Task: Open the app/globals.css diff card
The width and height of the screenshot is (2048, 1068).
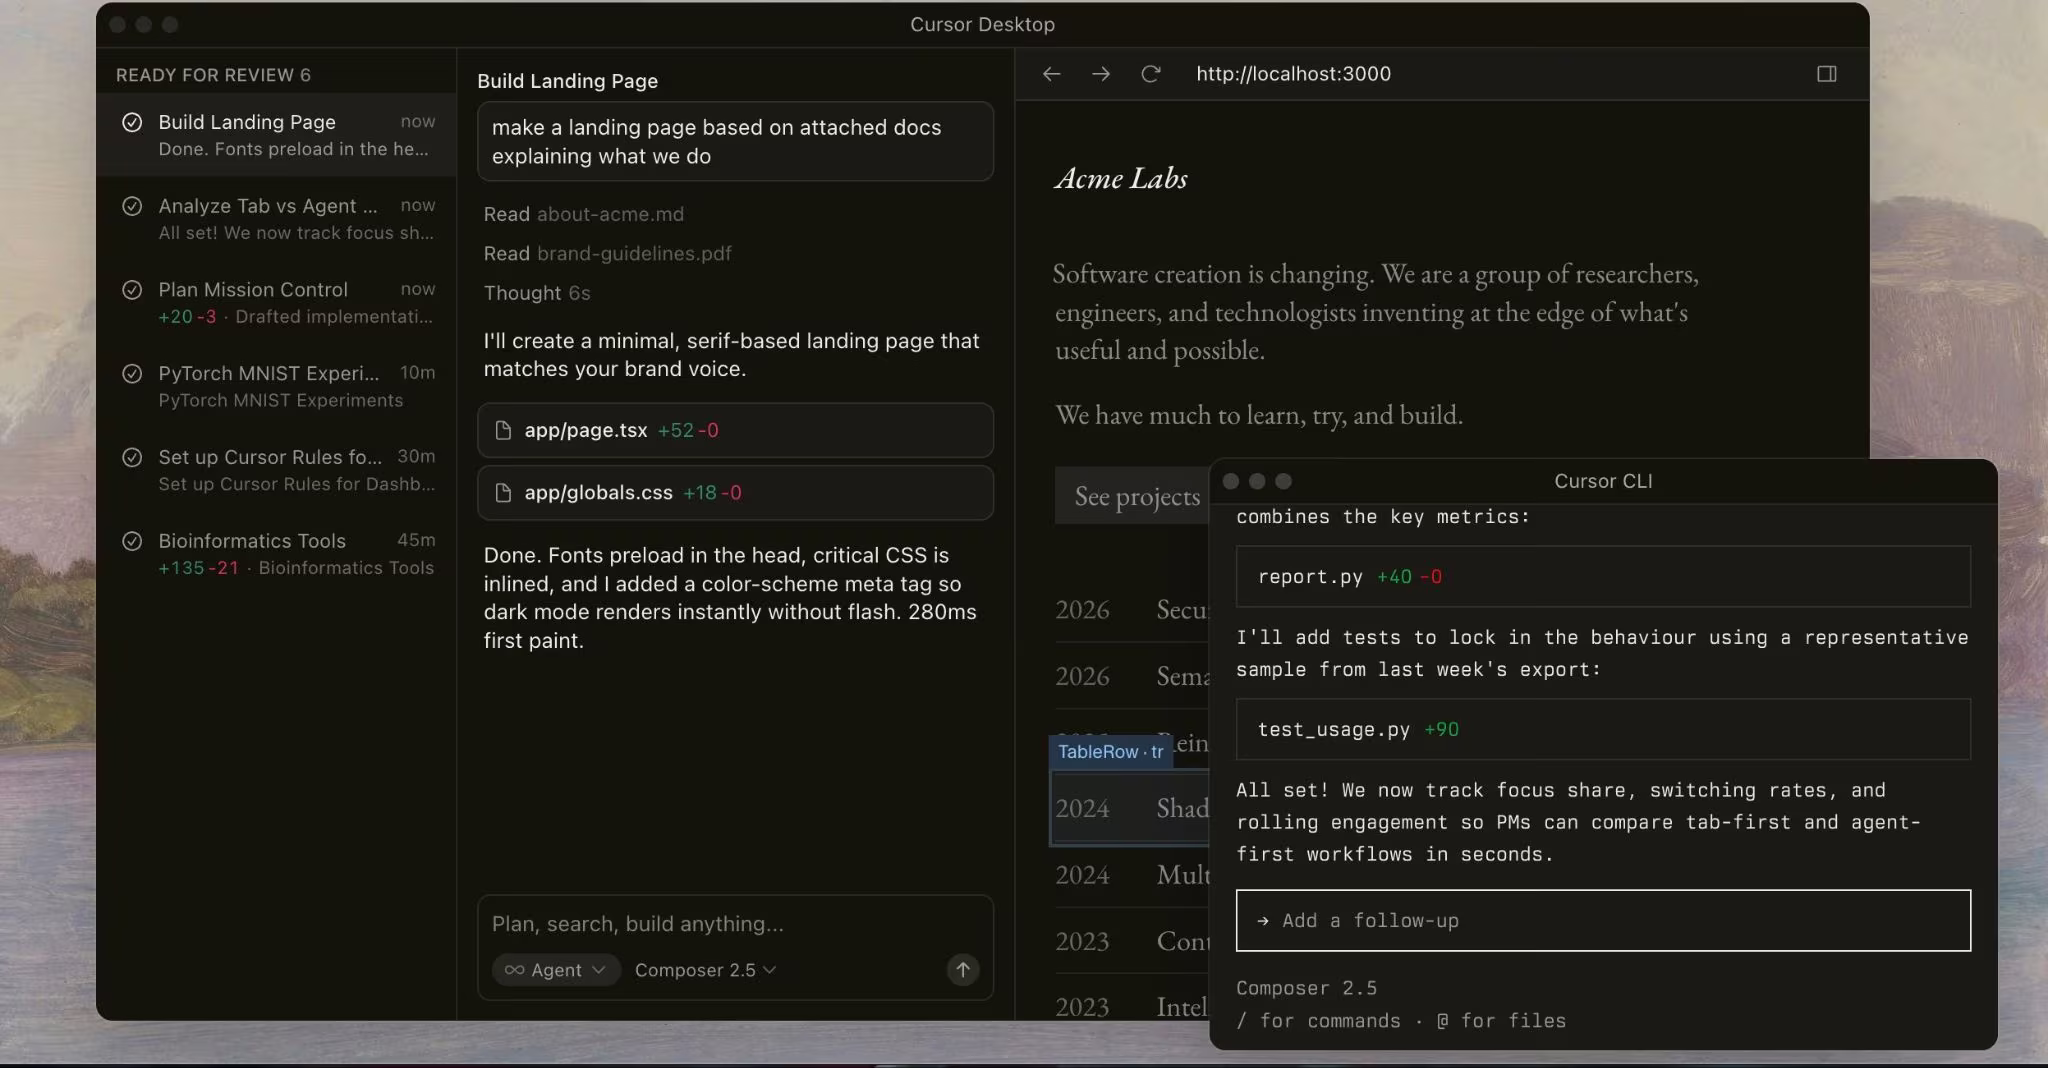Action: [735, 493]
